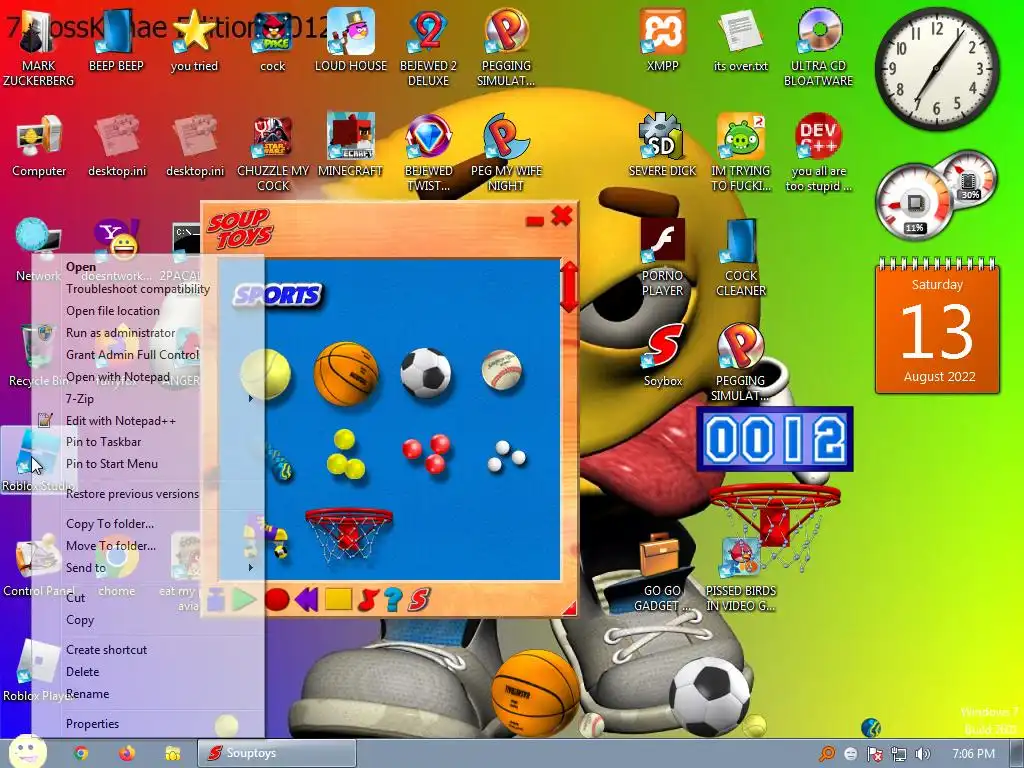Pick the orange basketball toy in Soup Toys
The height and width of the screenshot is (768, 1024).
click(346, 374)
